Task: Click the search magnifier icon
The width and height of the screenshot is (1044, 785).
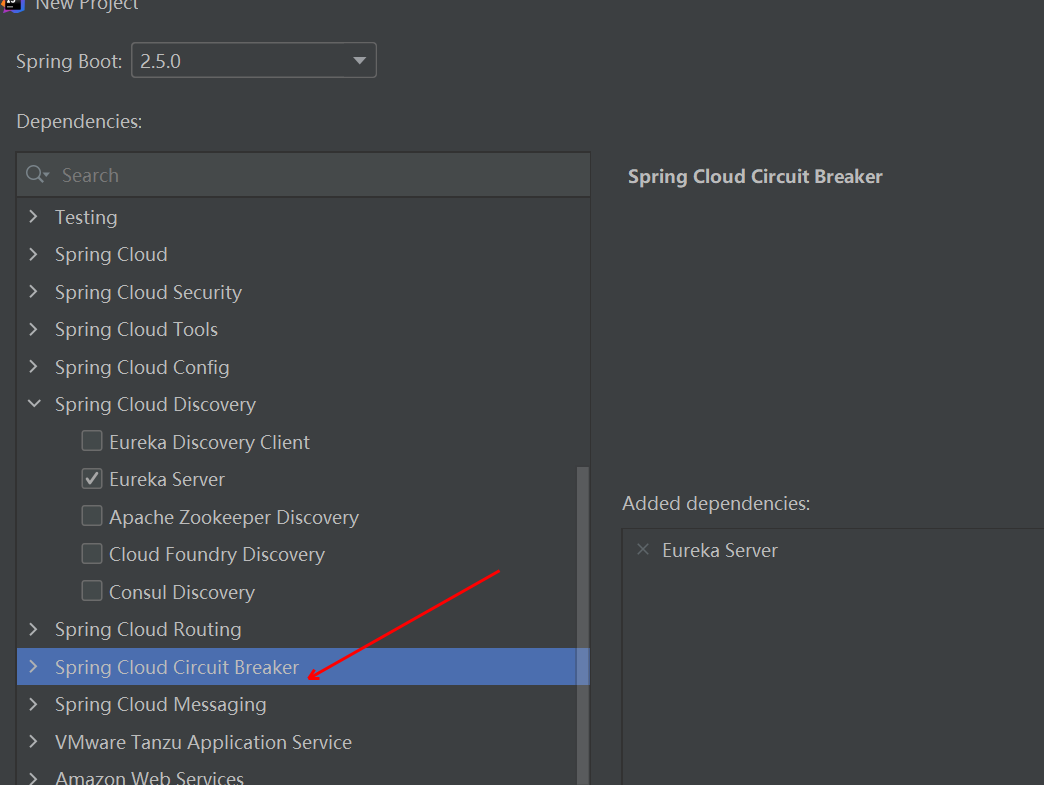Action: [37, 174]
